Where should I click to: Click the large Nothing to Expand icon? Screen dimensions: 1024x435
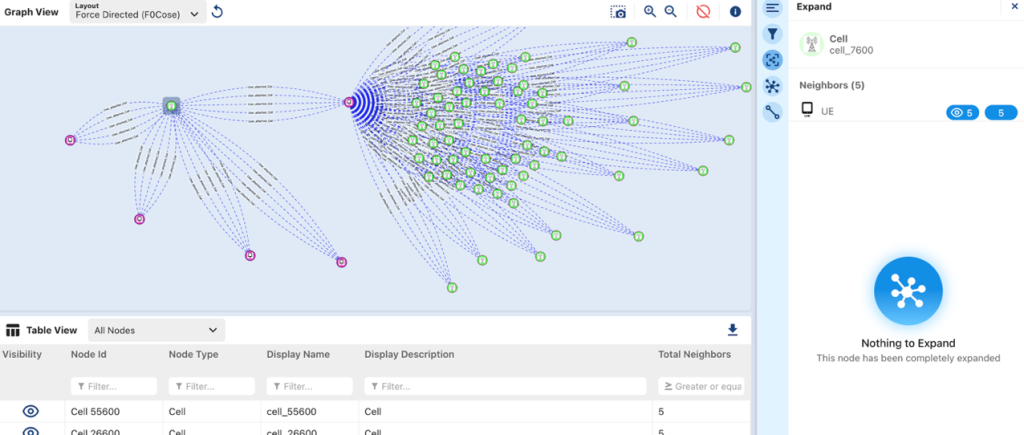908,291
